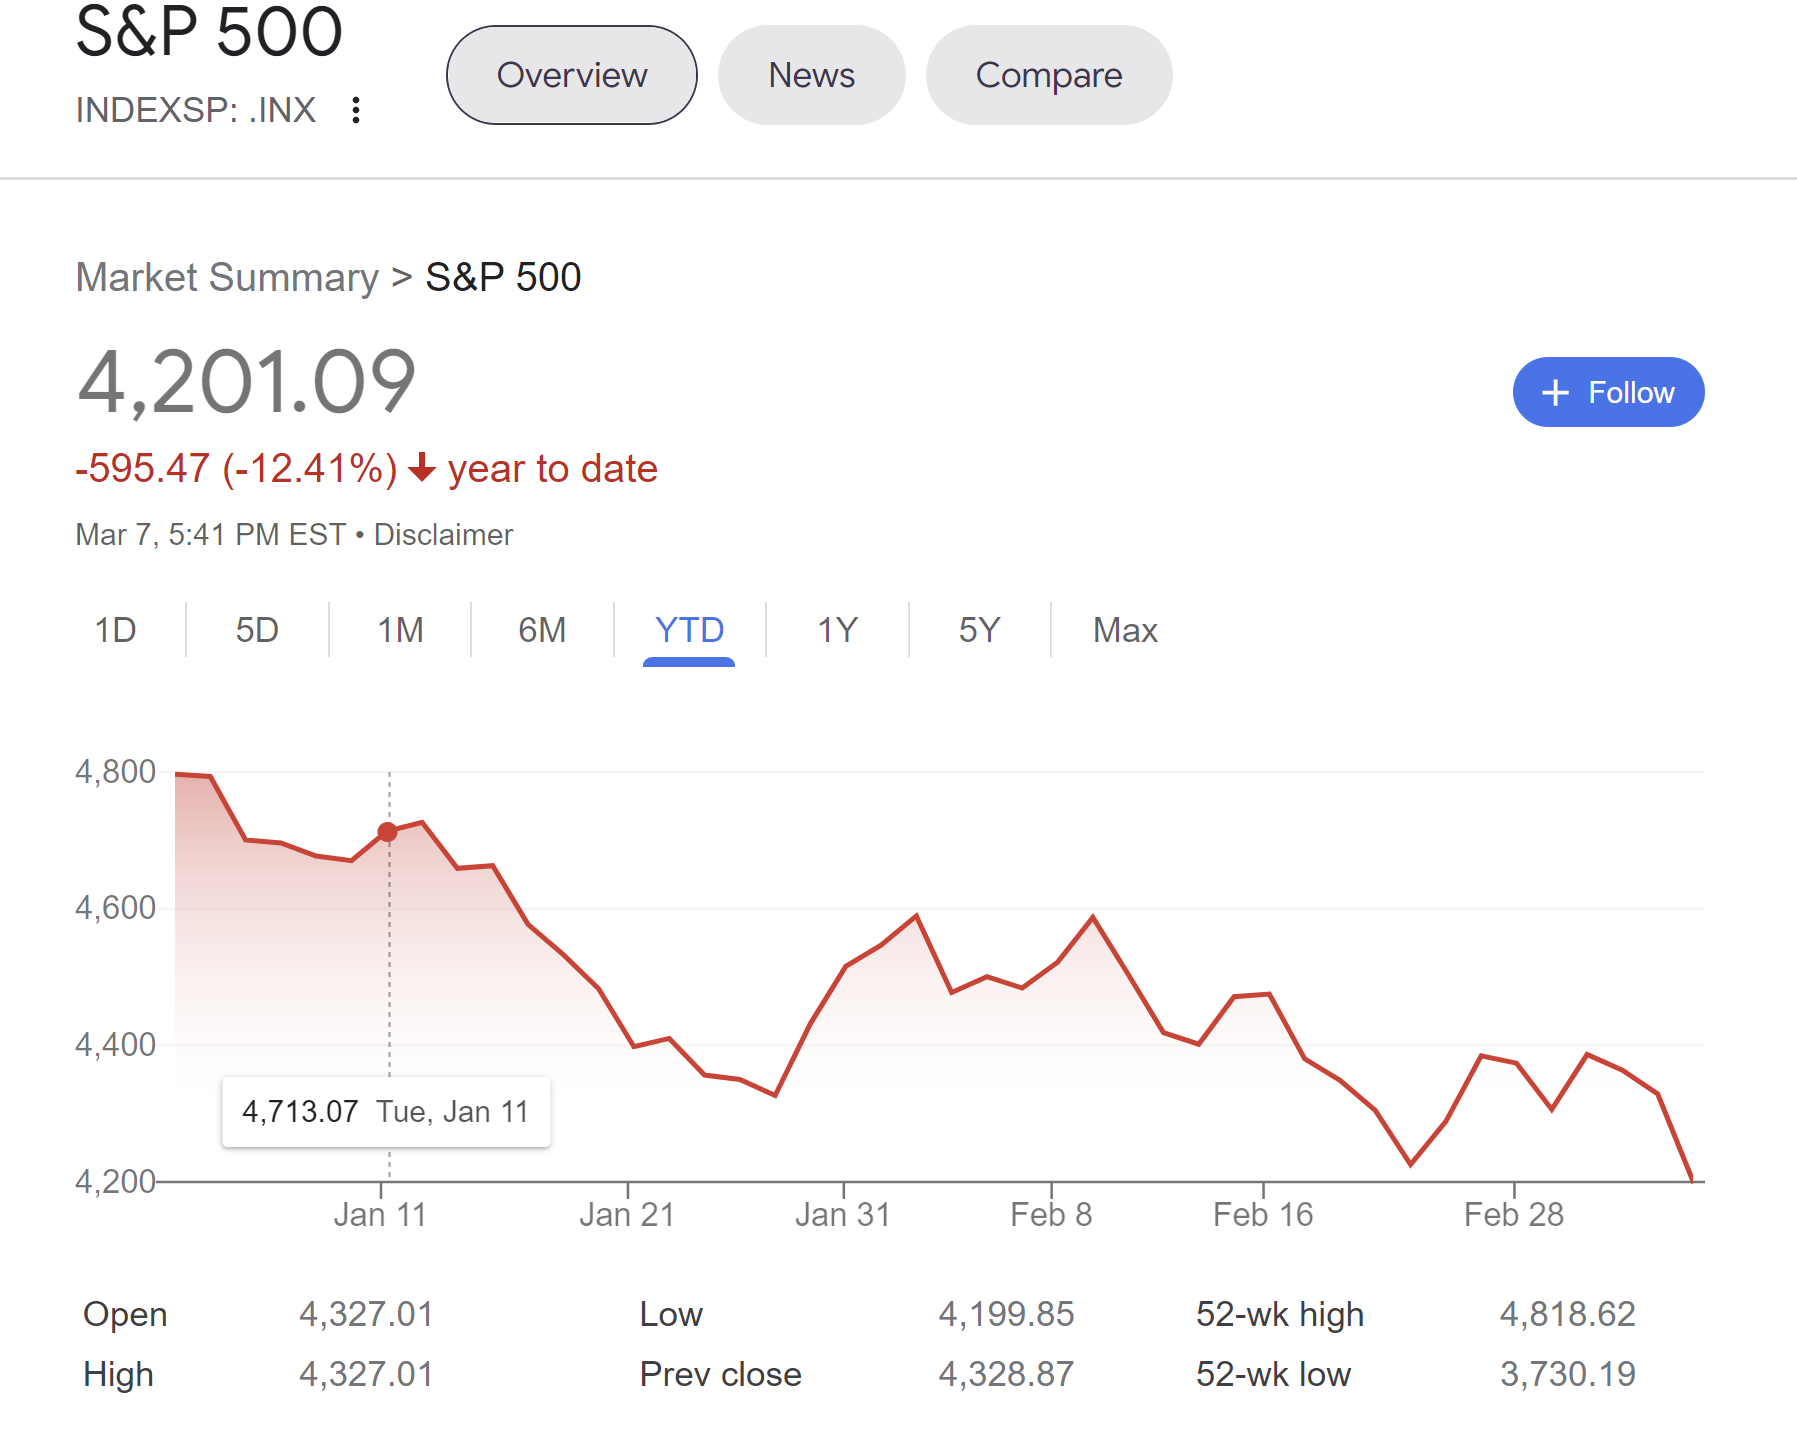Screen dimensions: 1797x1441
Task: Switch to the News tab
Action: 811,75
